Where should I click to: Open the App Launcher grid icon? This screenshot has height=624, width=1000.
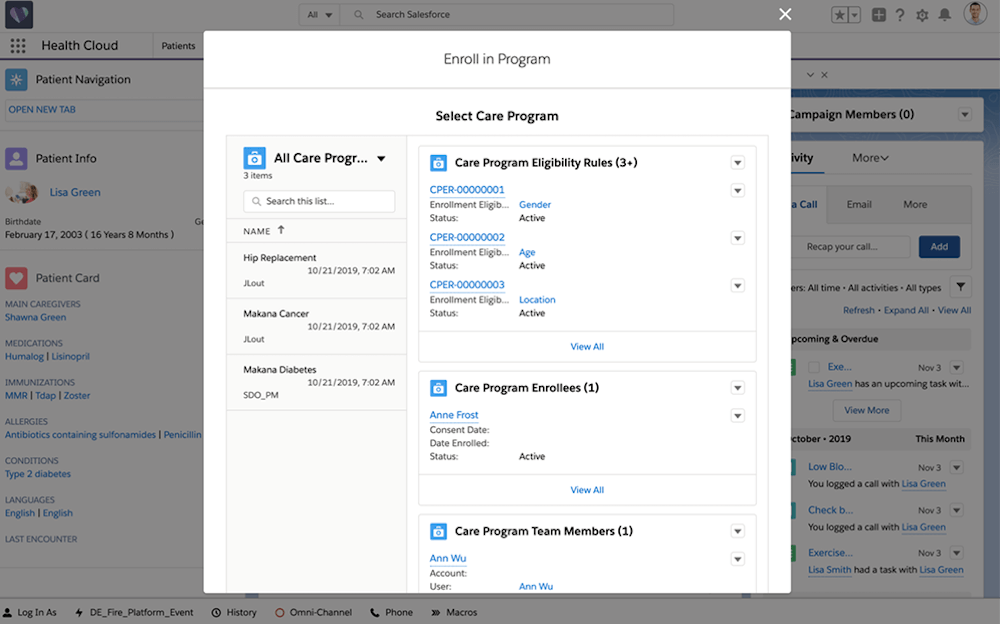(x=18, y=46)
